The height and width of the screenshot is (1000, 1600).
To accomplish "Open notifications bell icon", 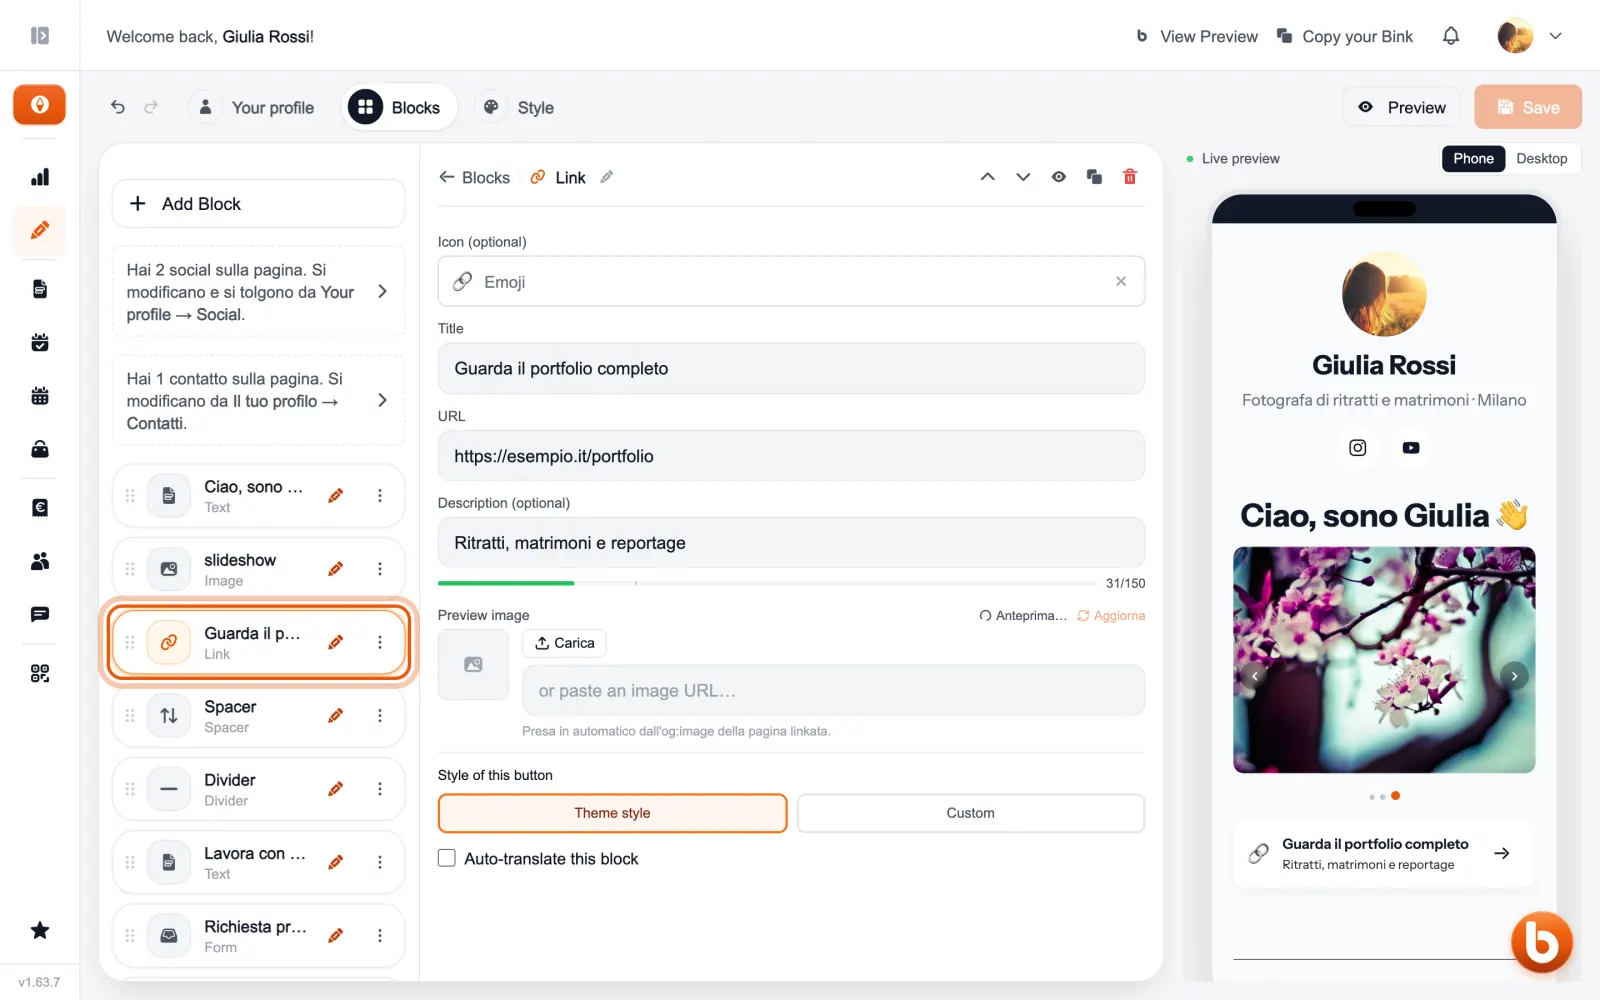I will [x=1451, y=36].
